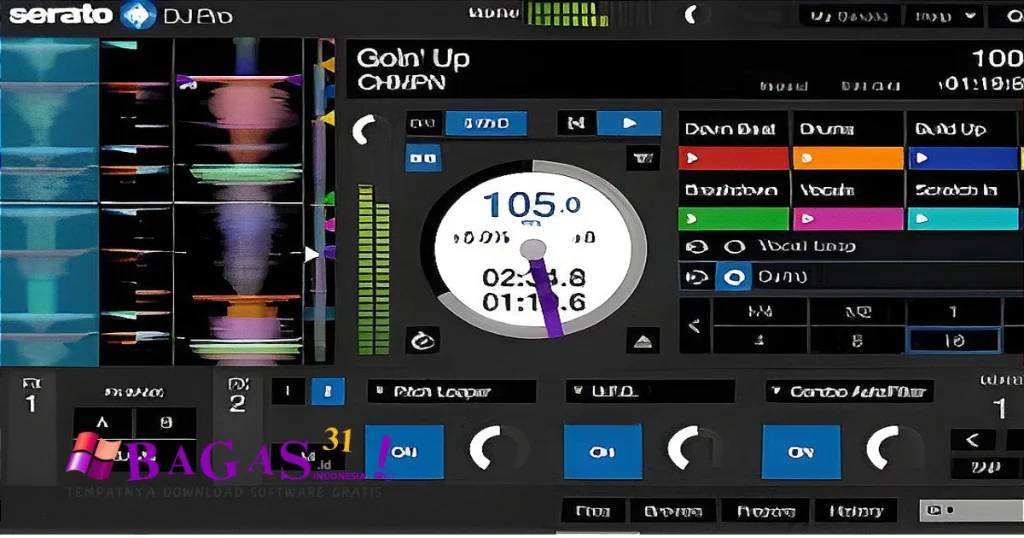The image size is (1024, 538).
Task: Click the dark button left of blue sync button
Action: pyautogui.click(x=423, y=123)
